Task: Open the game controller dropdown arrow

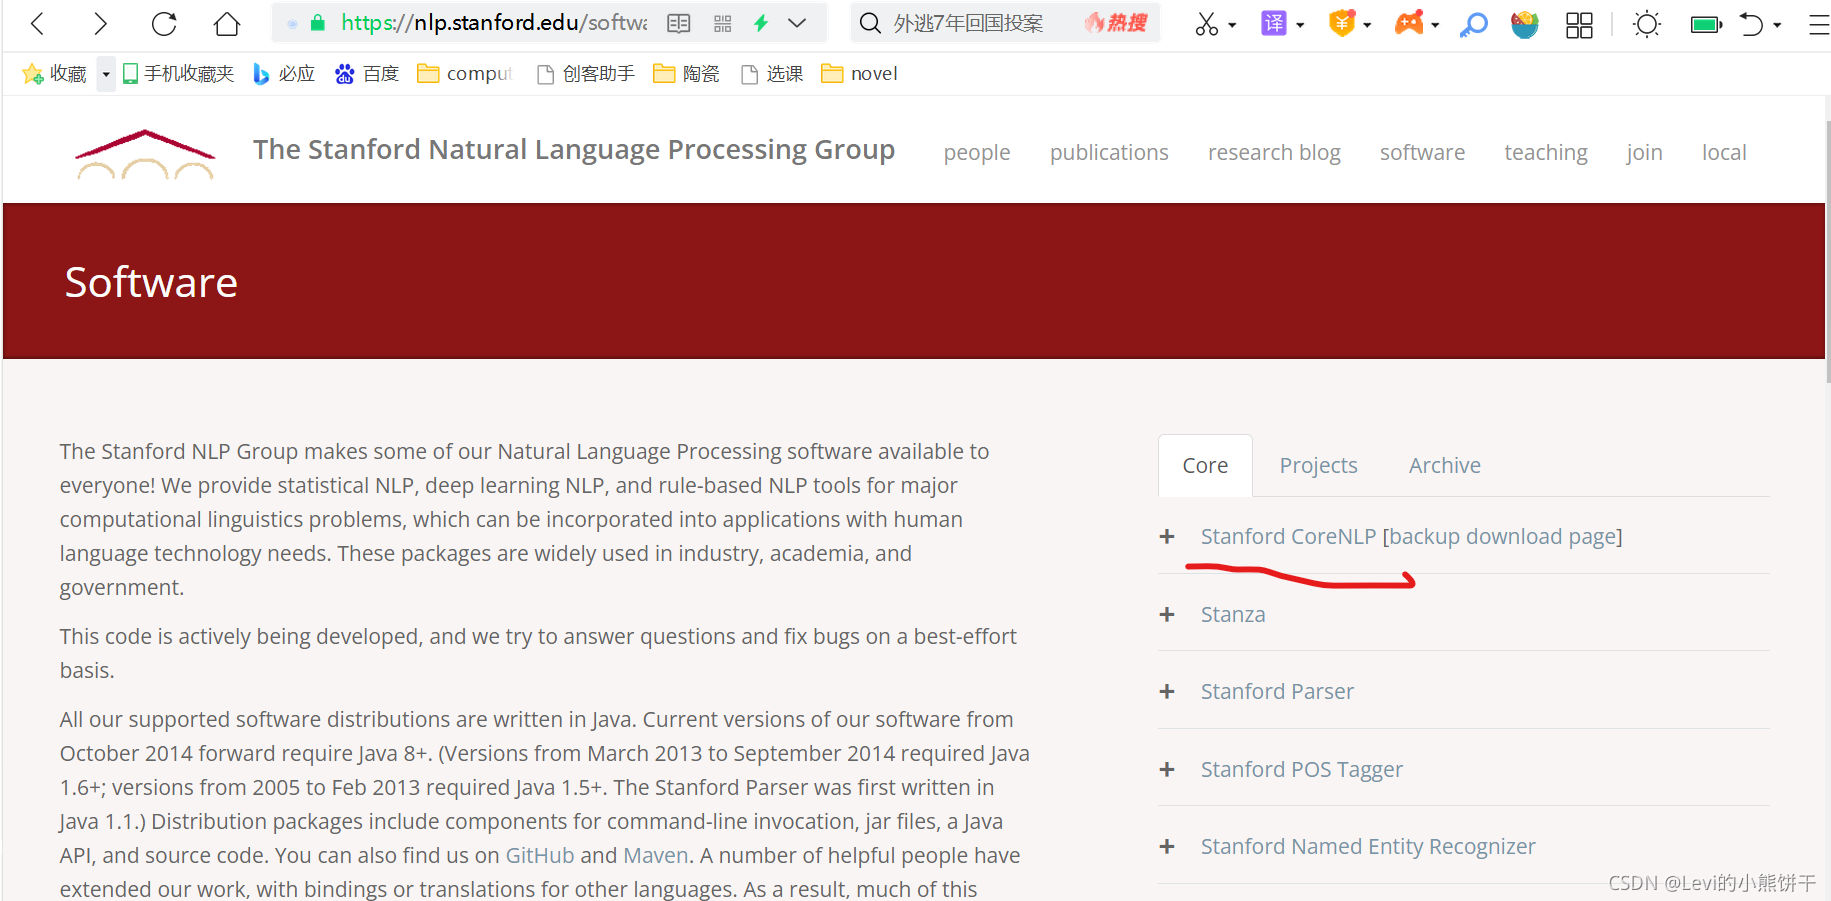Action: 1435,25
